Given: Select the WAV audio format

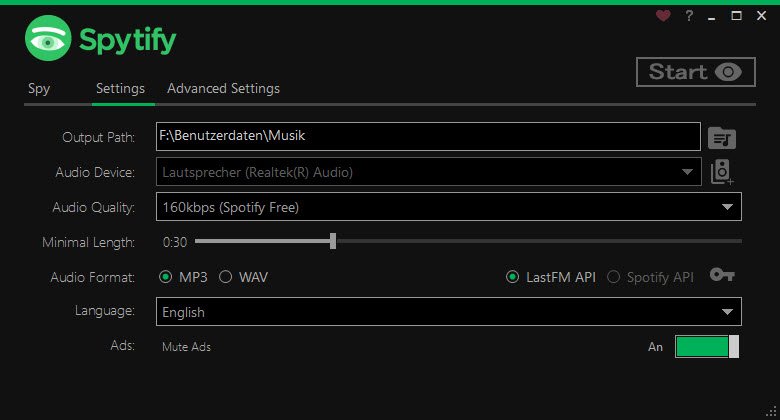Looking at the screenshot, I should click(225, 277).
